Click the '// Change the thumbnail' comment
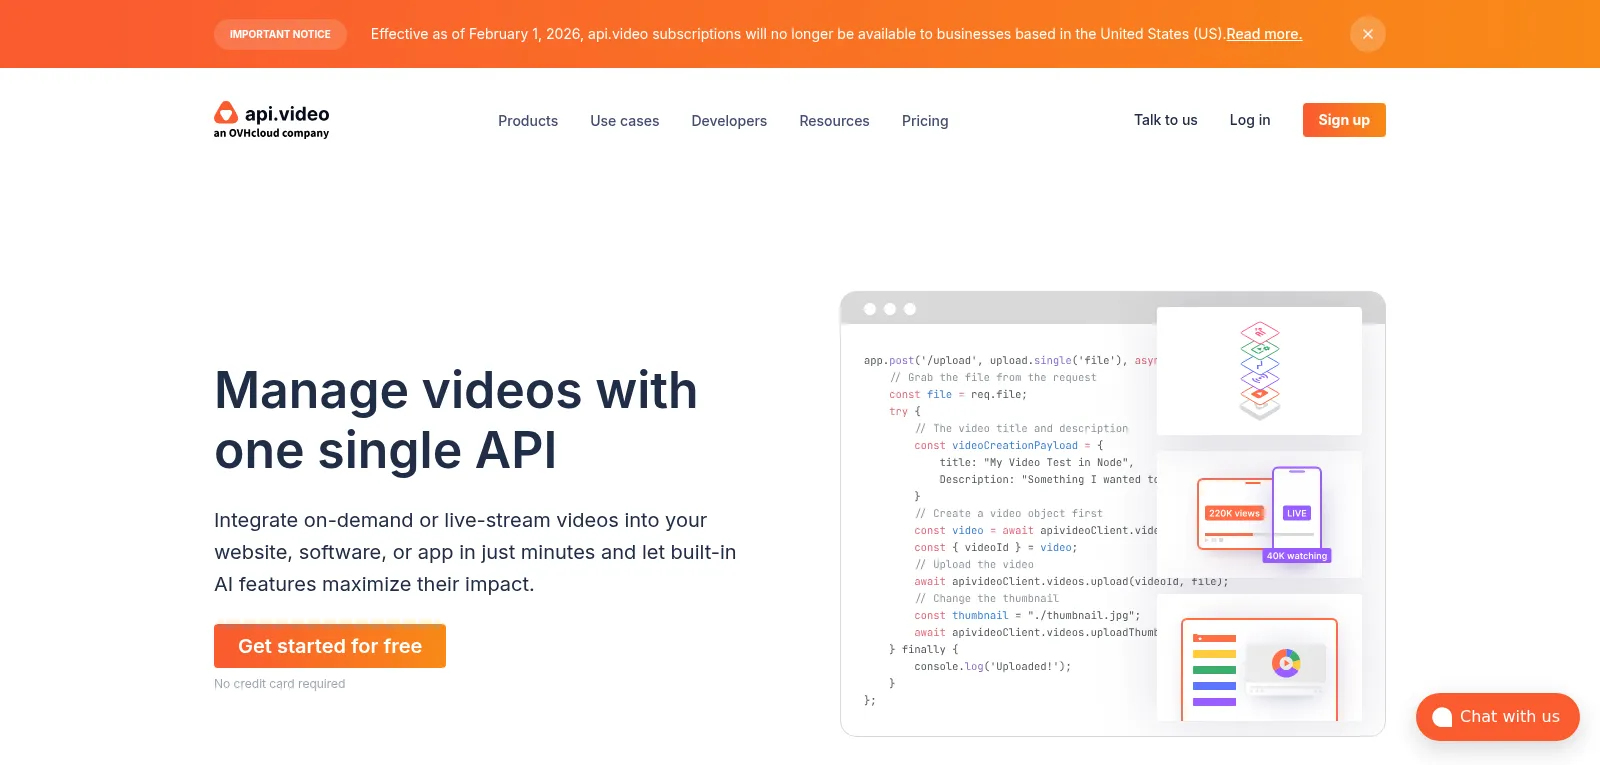 pos(986,599)
